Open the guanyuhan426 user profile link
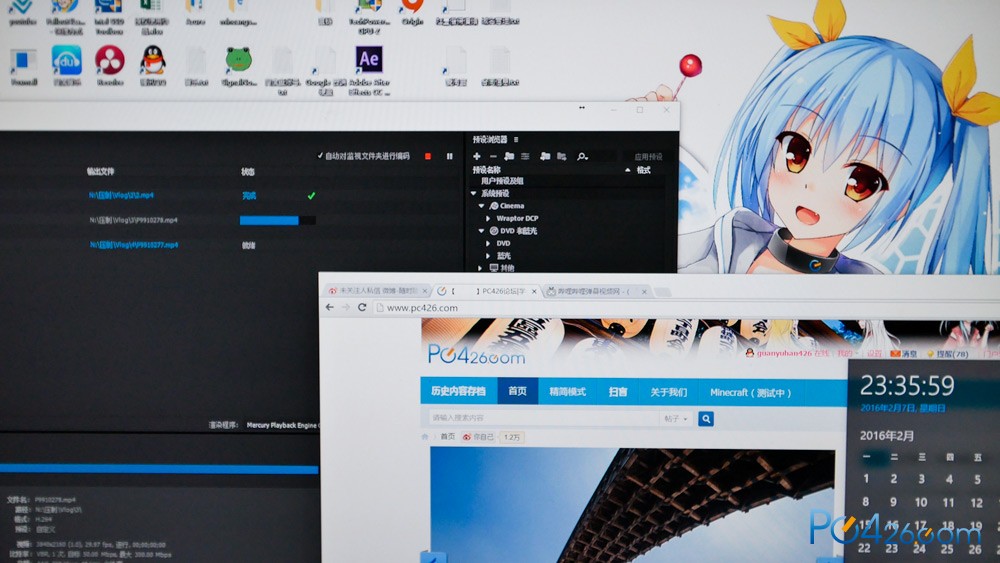Viewport: 1000px width, 563px height. 784,353
